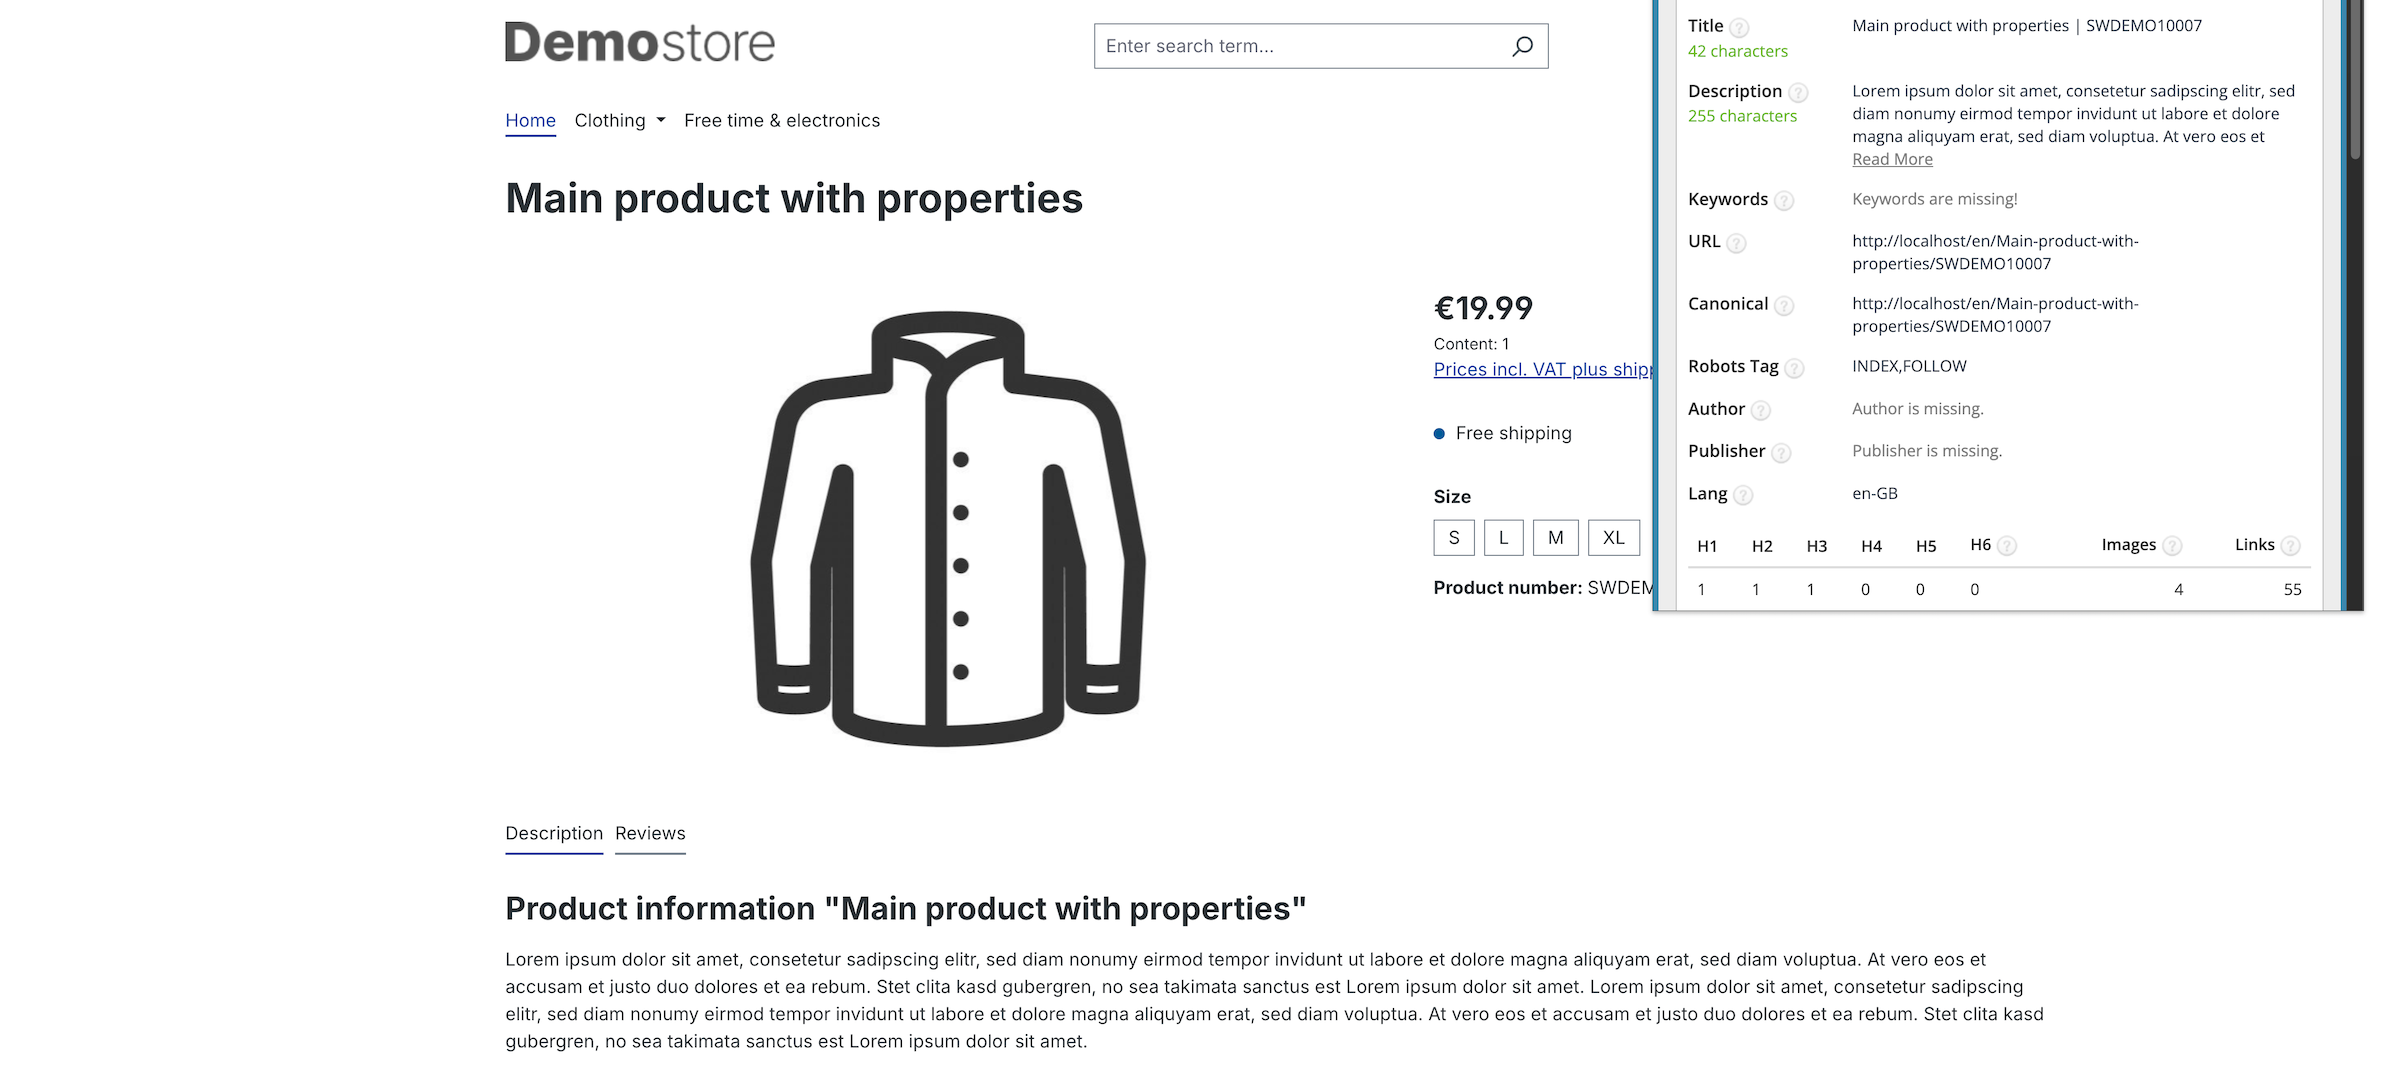The height and width of the screenshot is (1080, 2393).
Task: Click the Free shipping label
Action: click(x=1513, y=434)
